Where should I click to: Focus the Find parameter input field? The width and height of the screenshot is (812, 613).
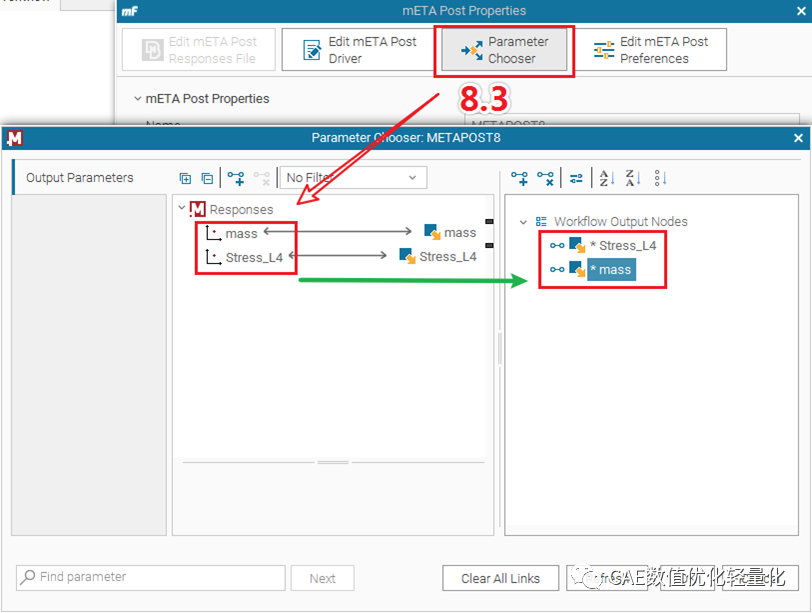tap(151, 578)
